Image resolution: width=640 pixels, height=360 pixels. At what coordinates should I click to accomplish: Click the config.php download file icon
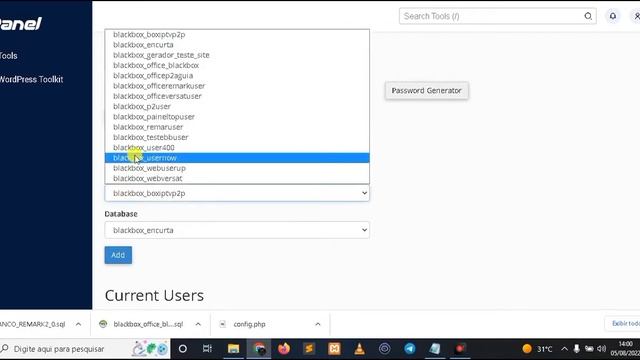point(222,324)
